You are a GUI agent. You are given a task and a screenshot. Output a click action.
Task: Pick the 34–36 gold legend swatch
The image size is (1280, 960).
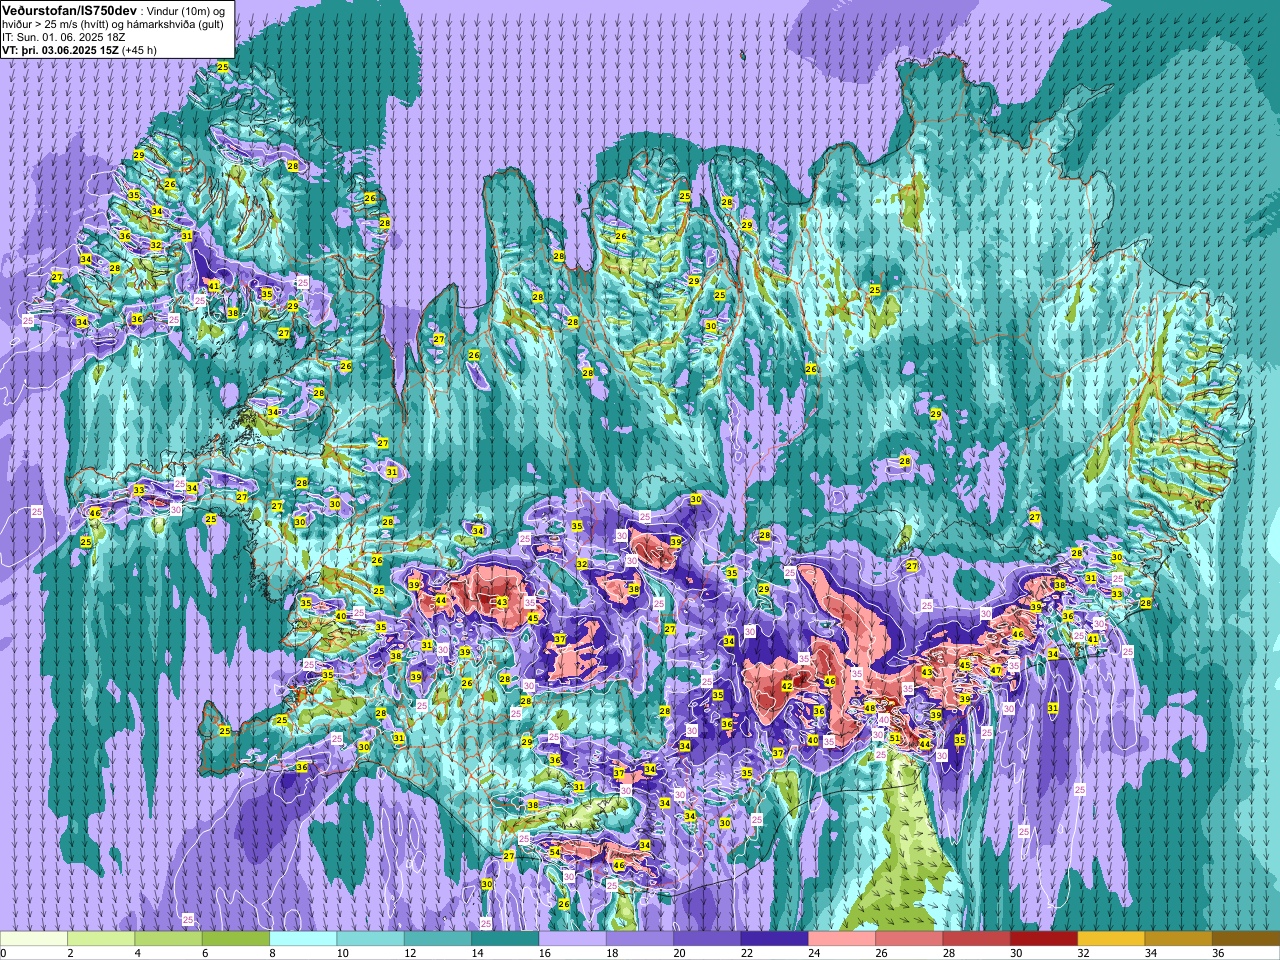(1177, 939)
